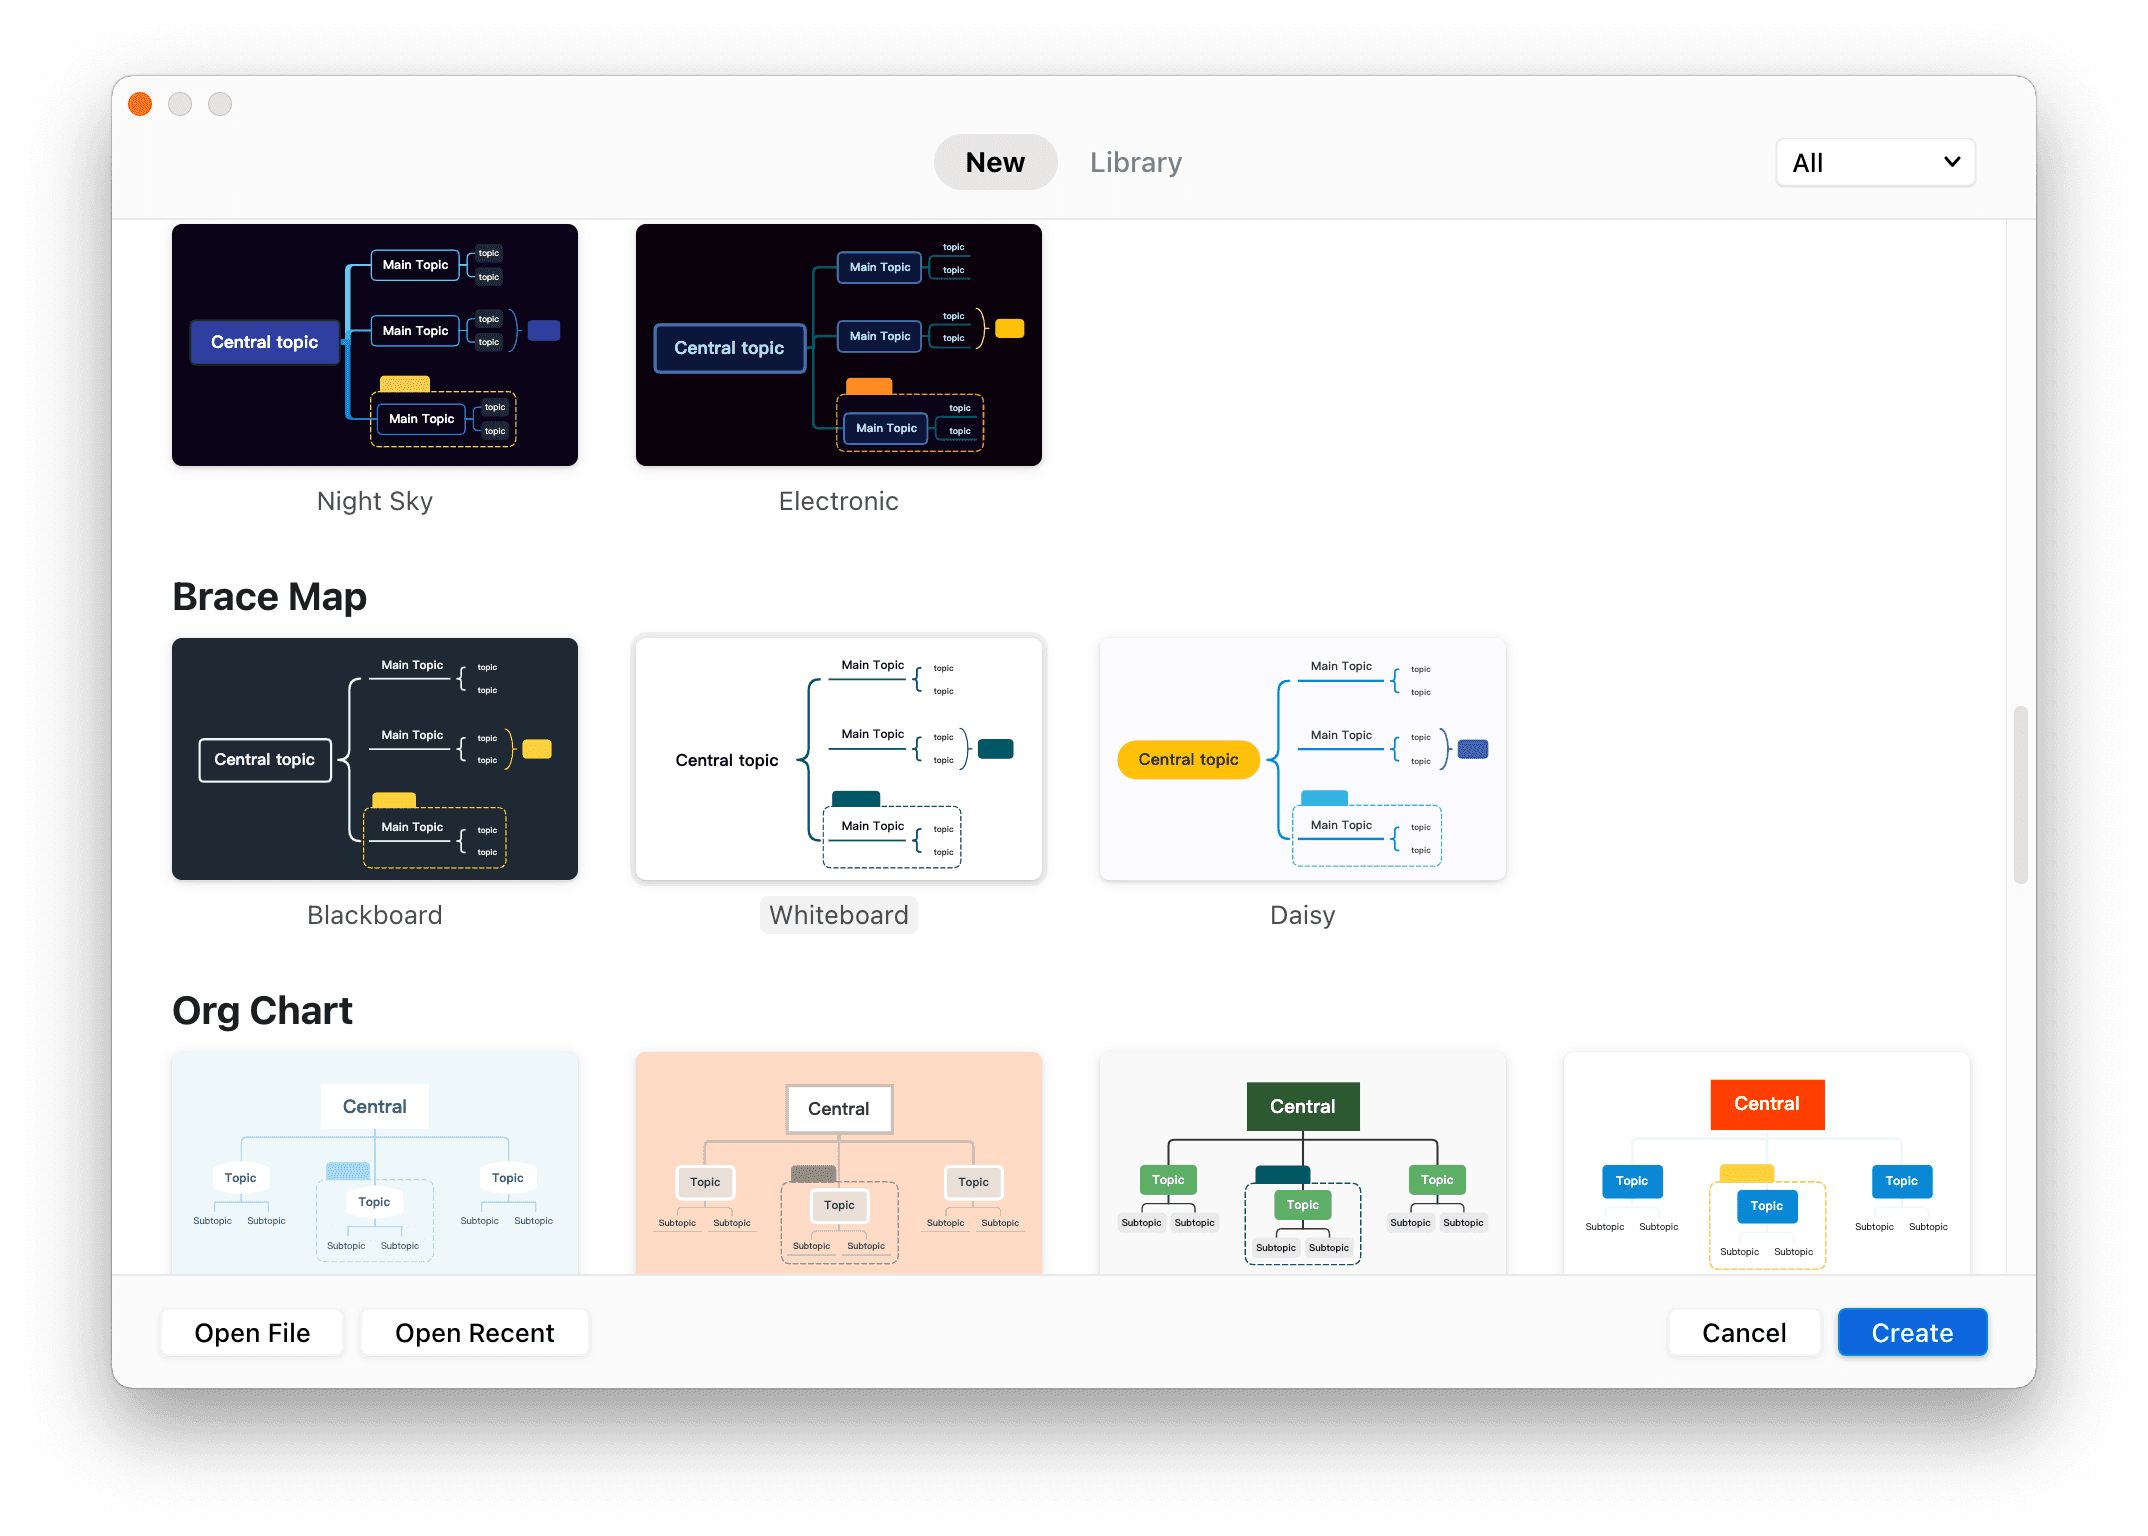Image resolution: width=2148 pixels, height=1536 pixels.
Task: Click the Whiteboard label
Action: click(839, 915)
